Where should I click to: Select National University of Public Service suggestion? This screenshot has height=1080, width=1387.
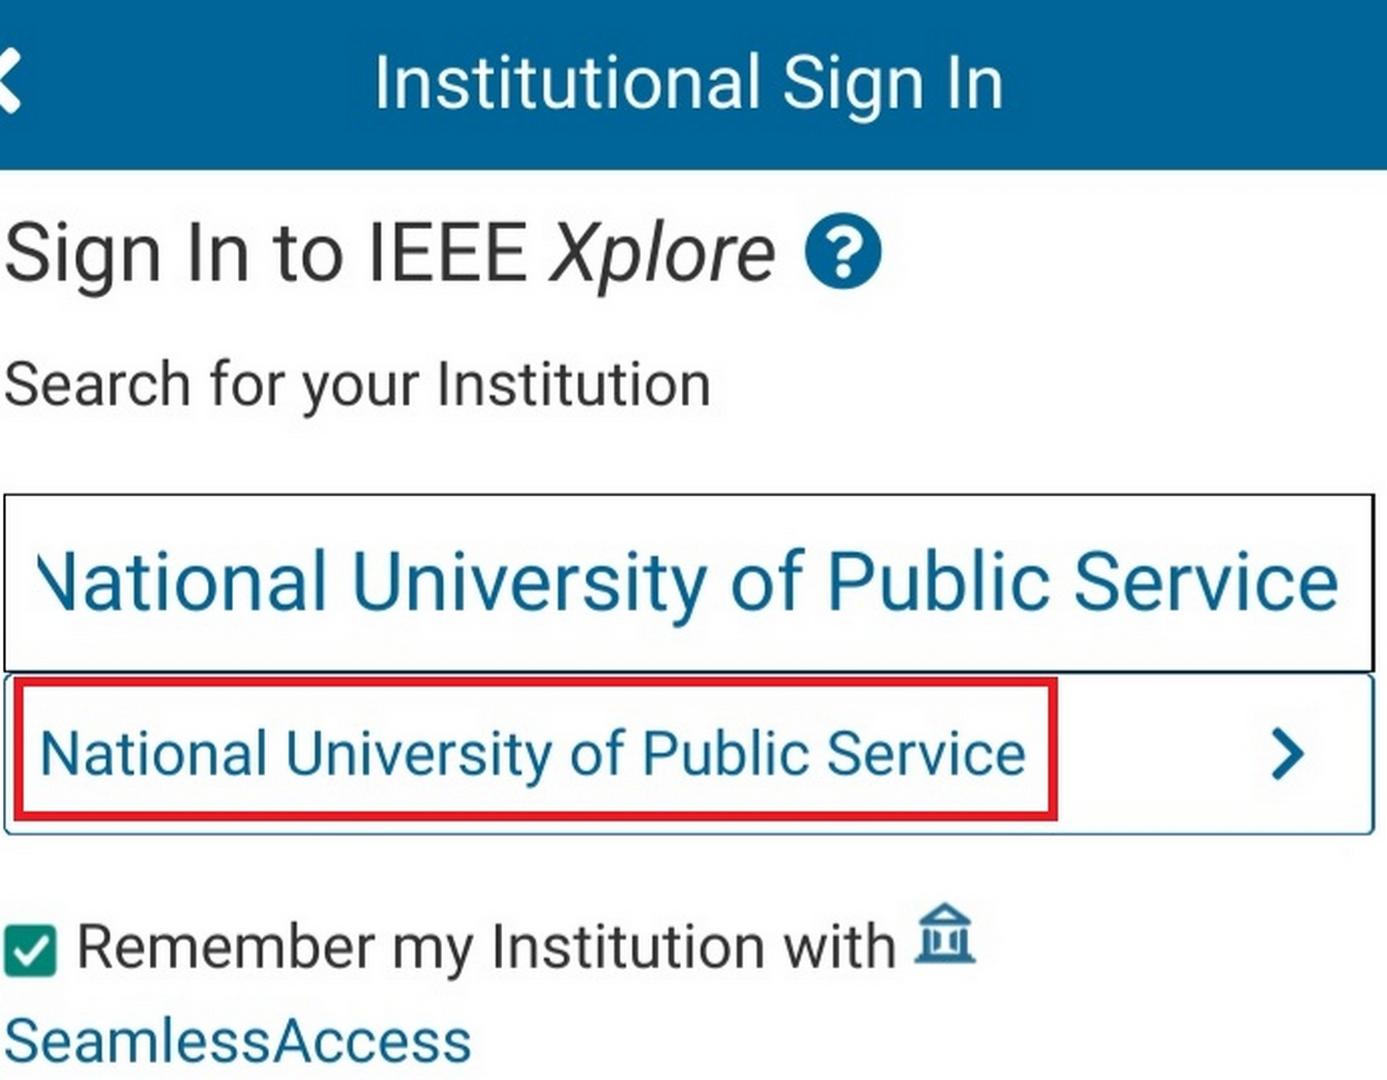tap(689, 754)
